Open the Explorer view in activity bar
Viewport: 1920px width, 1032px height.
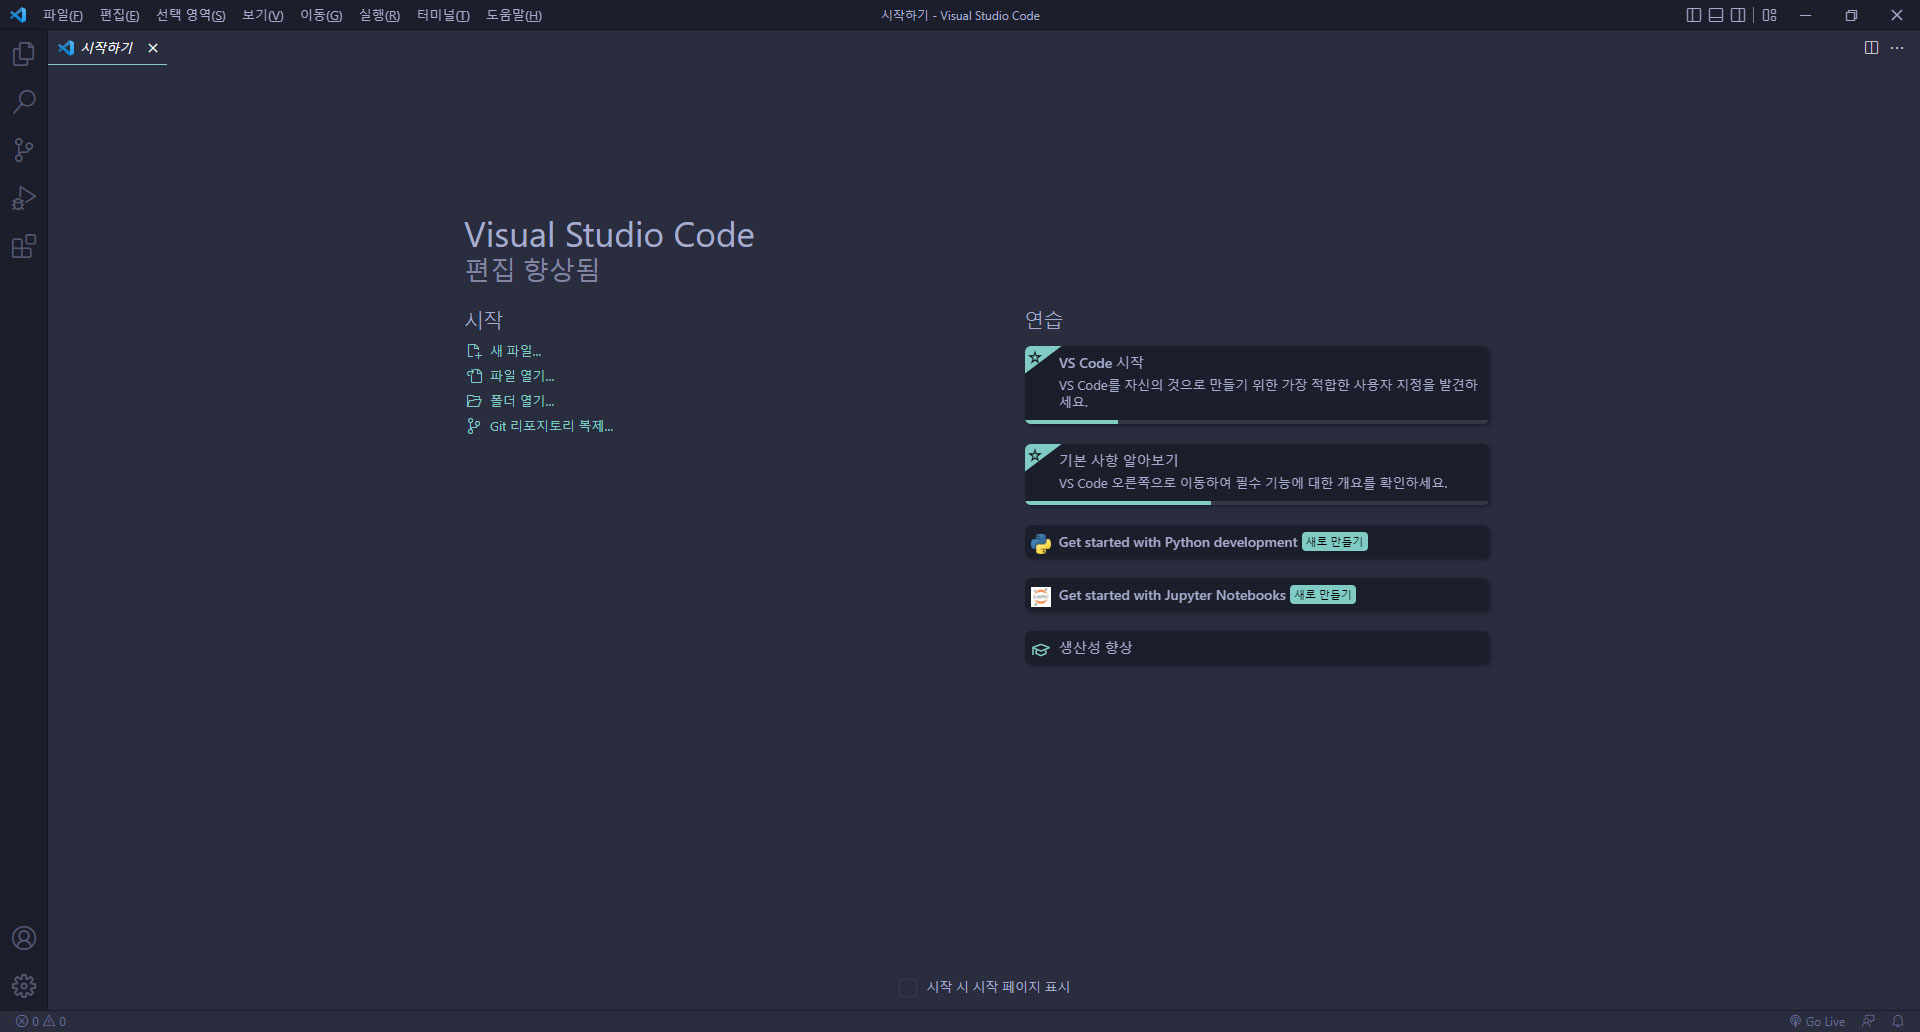click(x=24, y=54)
